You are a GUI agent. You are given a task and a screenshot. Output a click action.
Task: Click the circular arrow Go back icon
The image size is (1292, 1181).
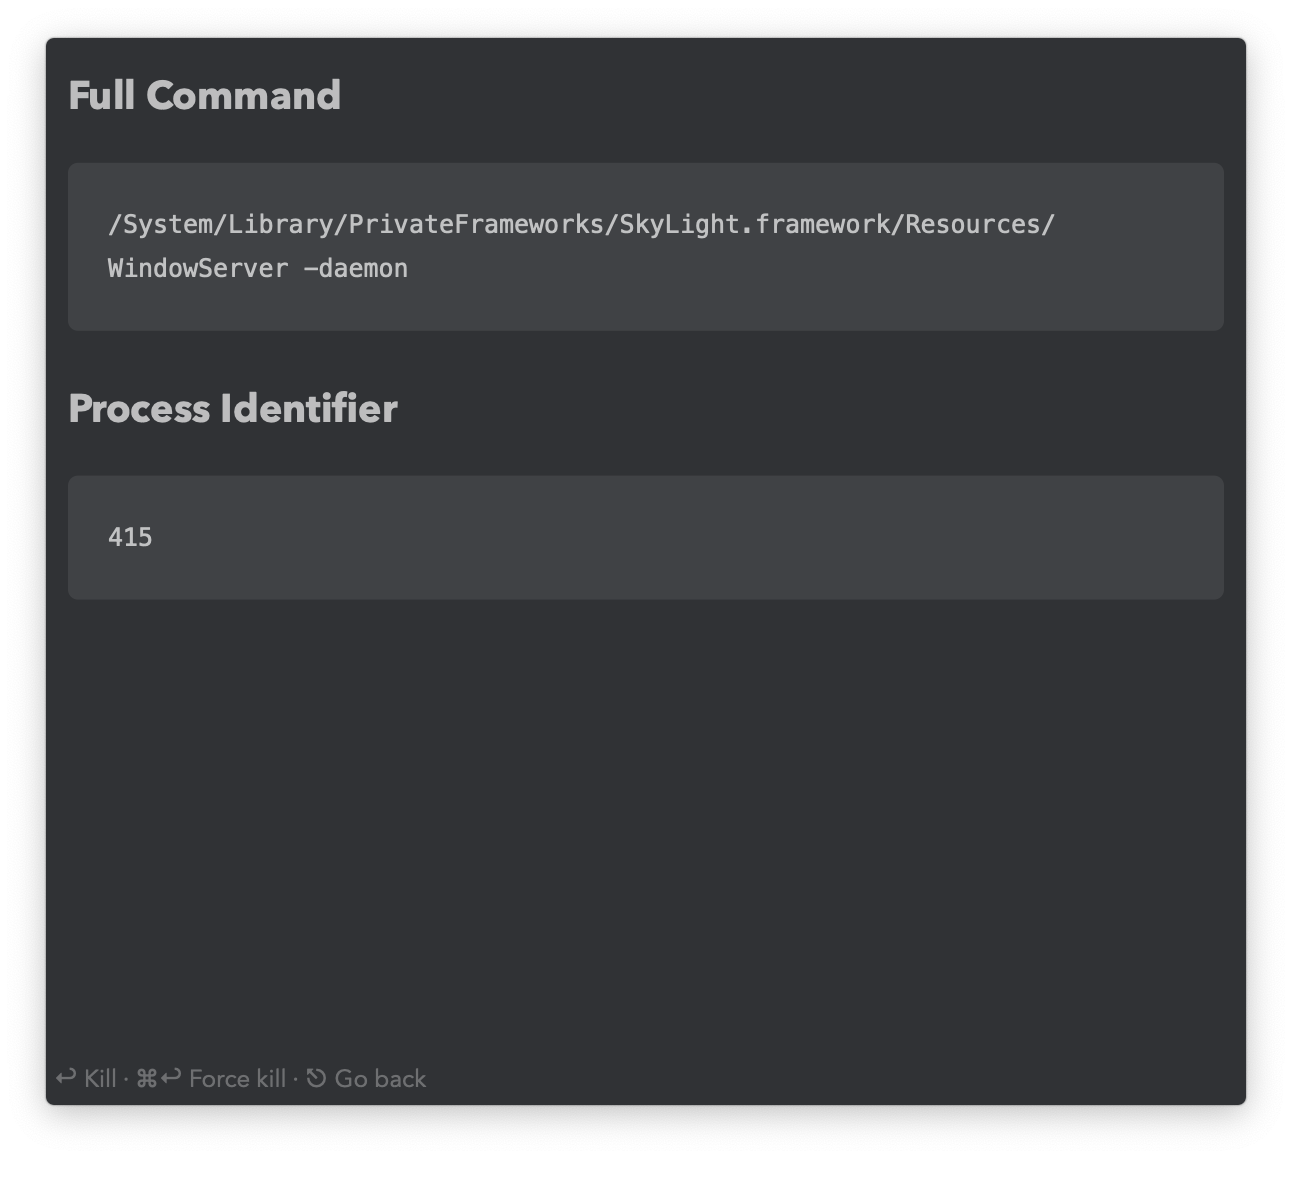(x=316, y=1078)
